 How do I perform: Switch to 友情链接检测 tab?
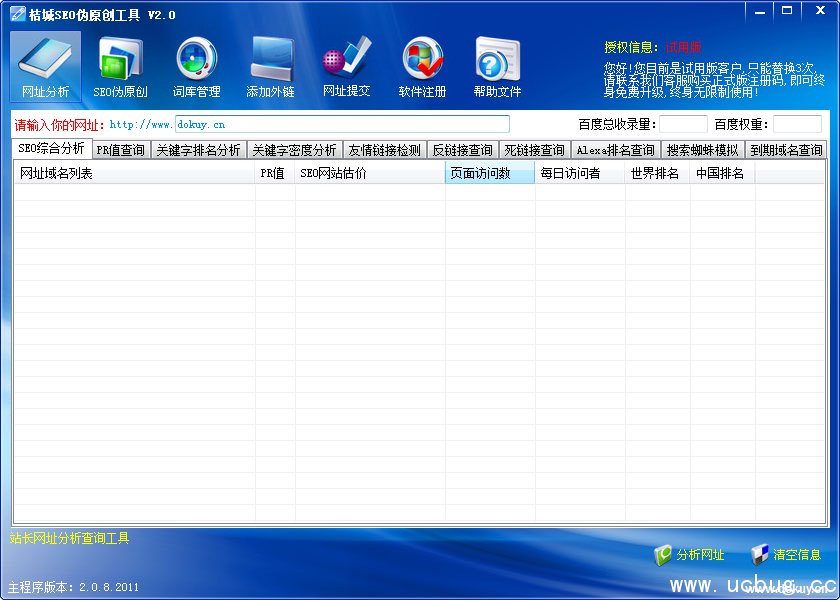(384, 150)
